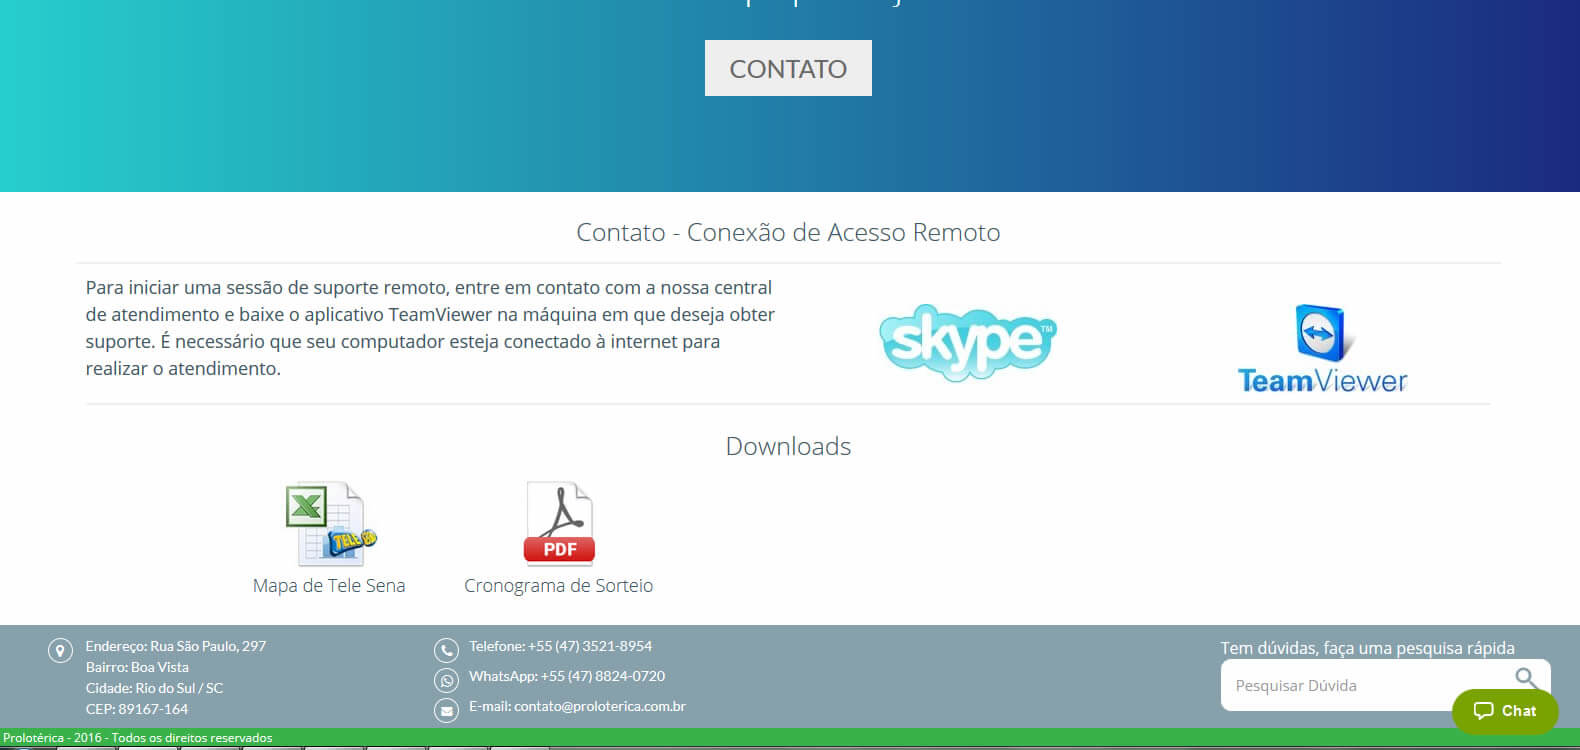1580x750 pixels.
Task: Click the Tem dúvidas, faça uma pesquisa rápida label
Action: [1367, 648]
